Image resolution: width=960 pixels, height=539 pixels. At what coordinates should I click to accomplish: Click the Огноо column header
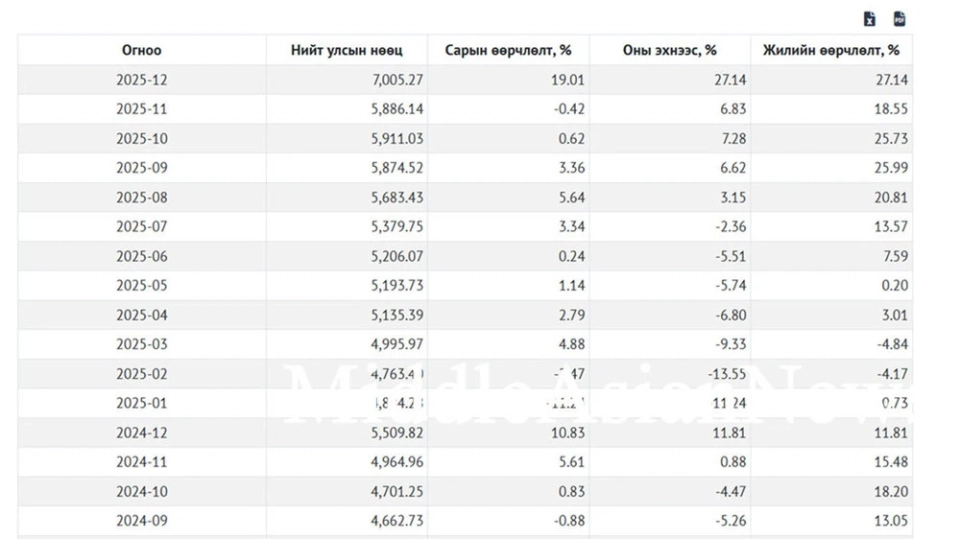[x=141, y=50]
